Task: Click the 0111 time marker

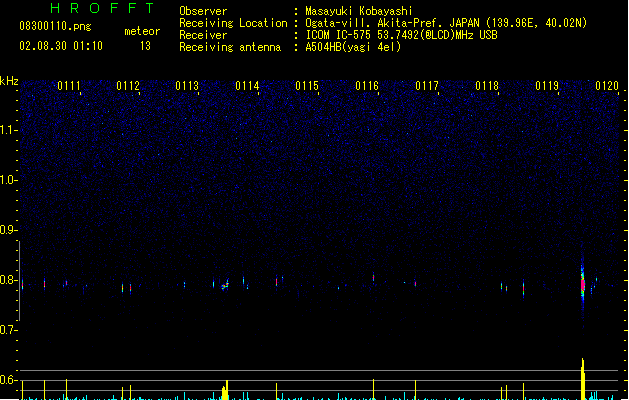Action: (x=69, y=86)
